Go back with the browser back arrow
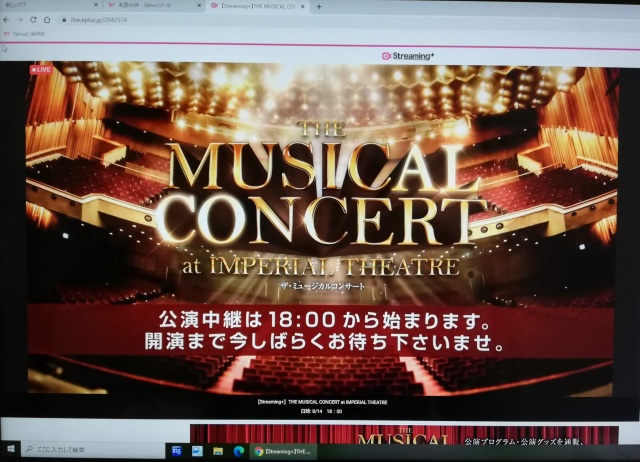 click(7, 20)
